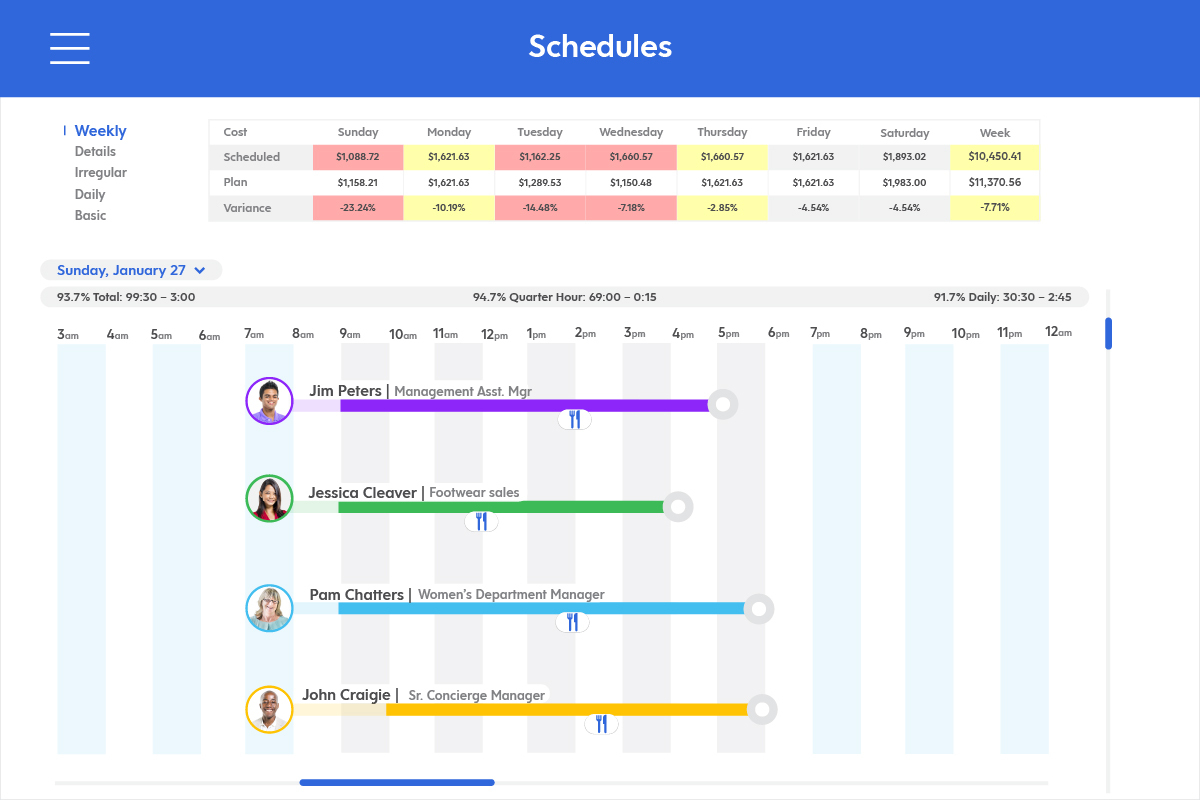The width and height of the screenshot is (1200, 800).
Task: Click John Craigie's meal break icon
Action: click(x=601, y=724)
